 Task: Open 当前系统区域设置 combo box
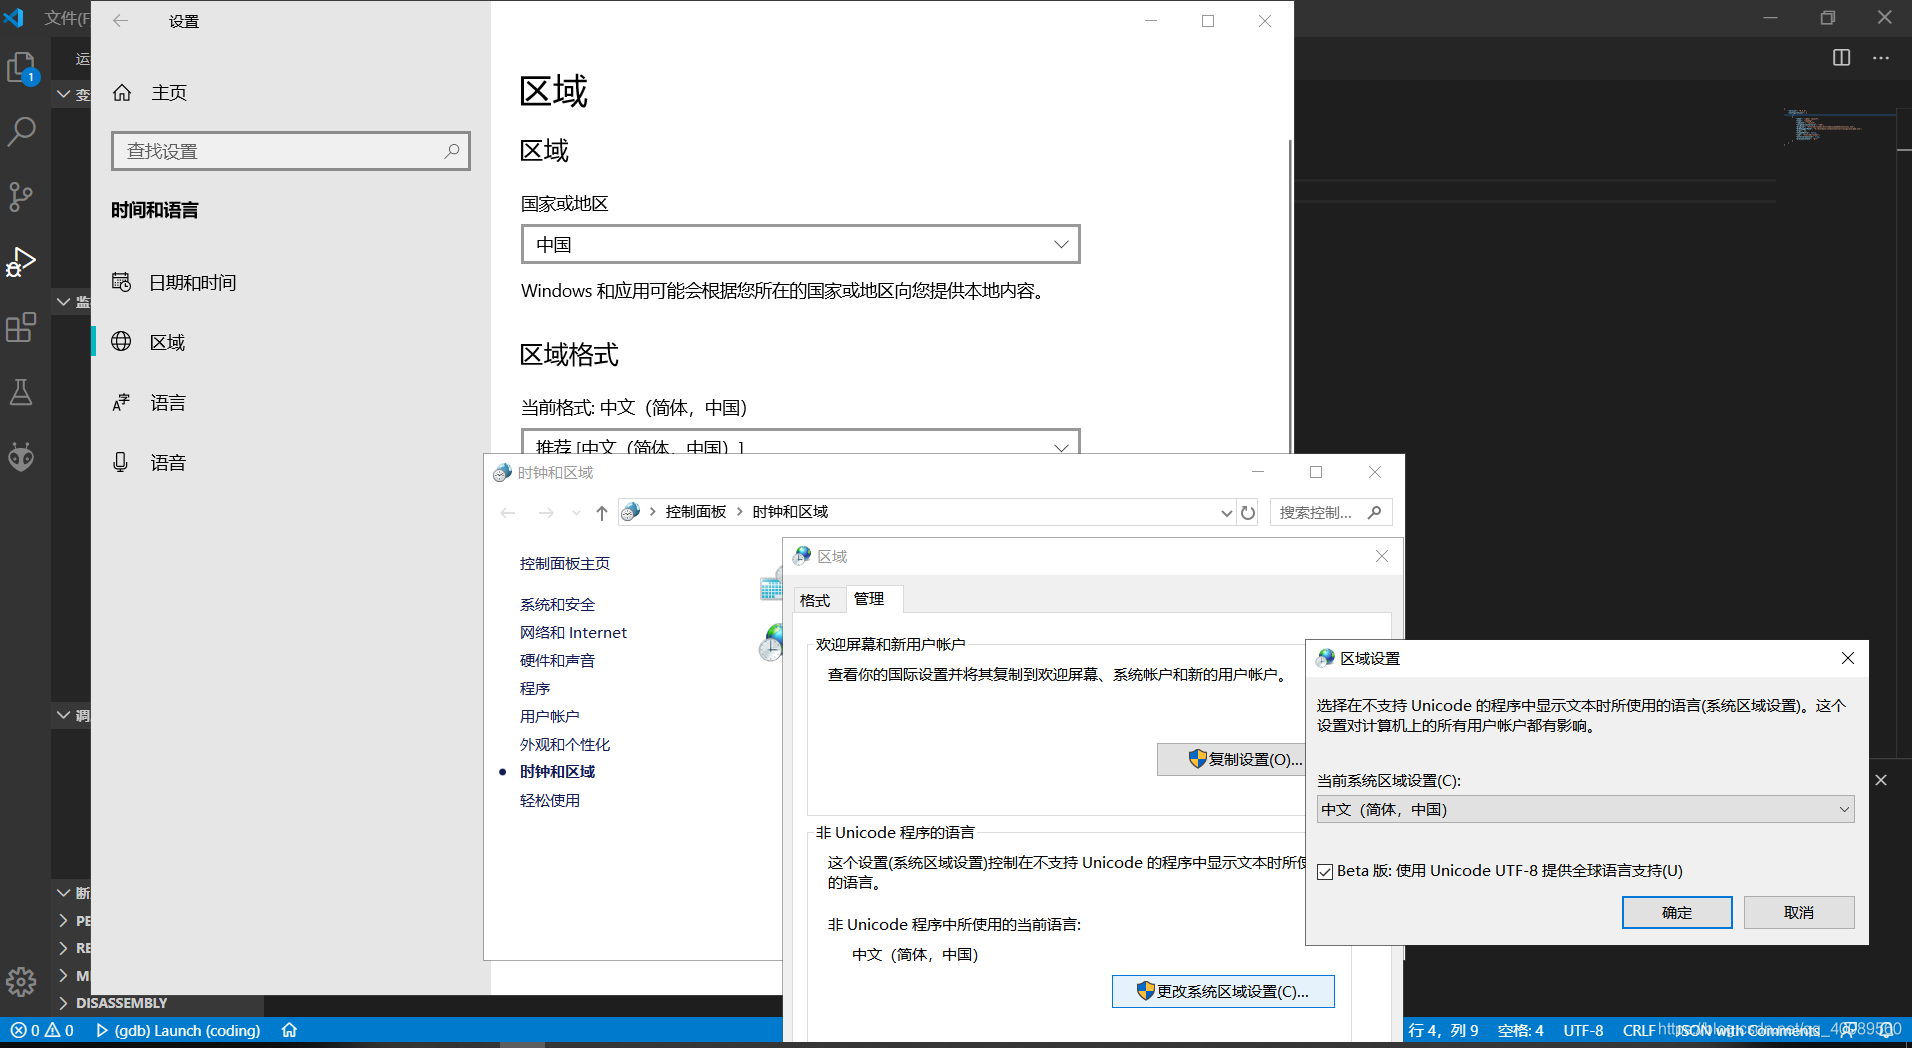click(1585, 809)
